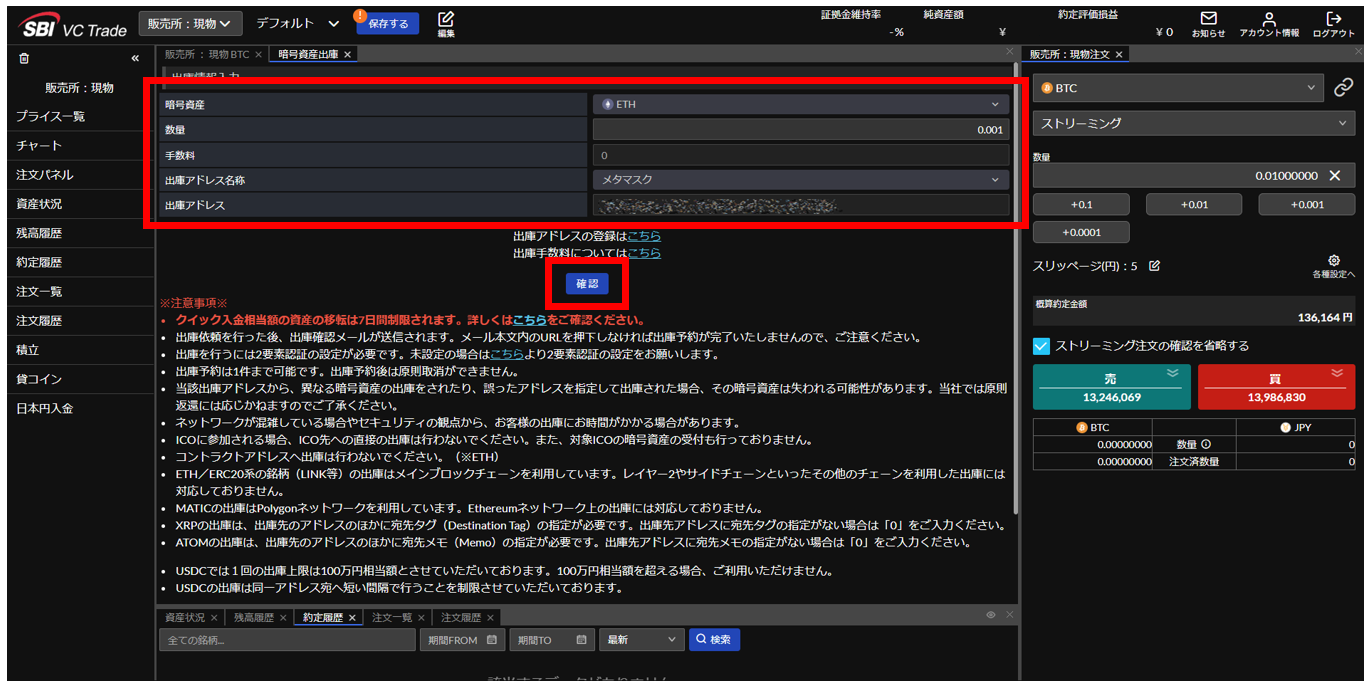The image size is (1369, 686).
Task: Close the 暗号資産出庫 tab
Action: coord(347,55)
